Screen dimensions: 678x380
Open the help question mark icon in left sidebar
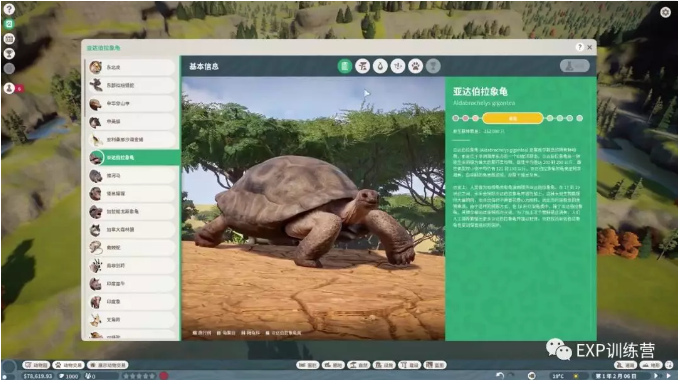(9, 9)
